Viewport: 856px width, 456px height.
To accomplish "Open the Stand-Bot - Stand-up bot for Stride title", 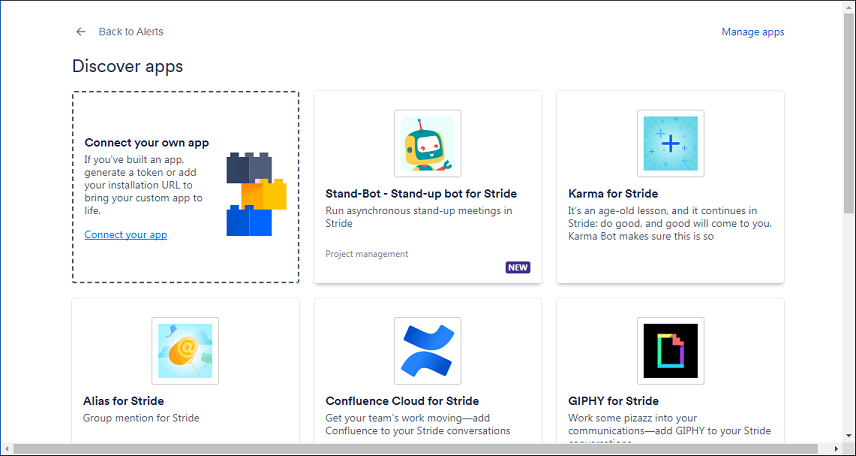I will click(x=421, y=193).
